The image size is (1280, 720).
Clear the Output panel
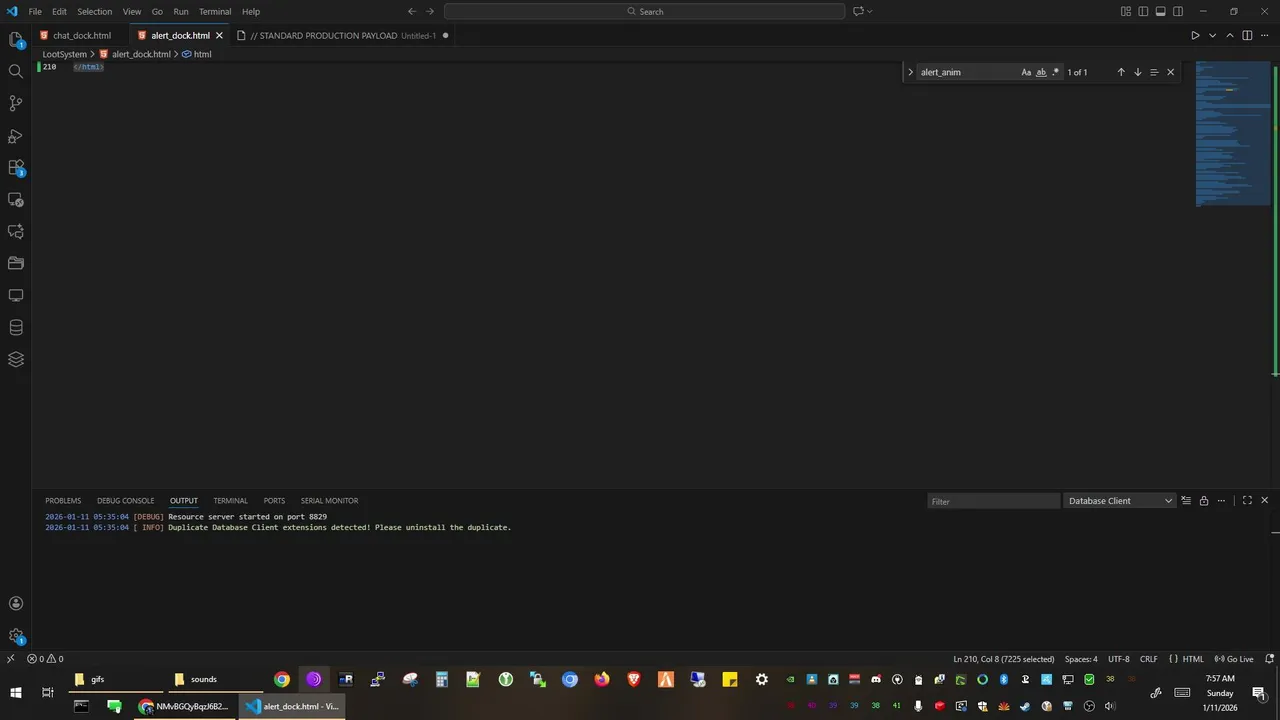click(x=1186, y=501)
